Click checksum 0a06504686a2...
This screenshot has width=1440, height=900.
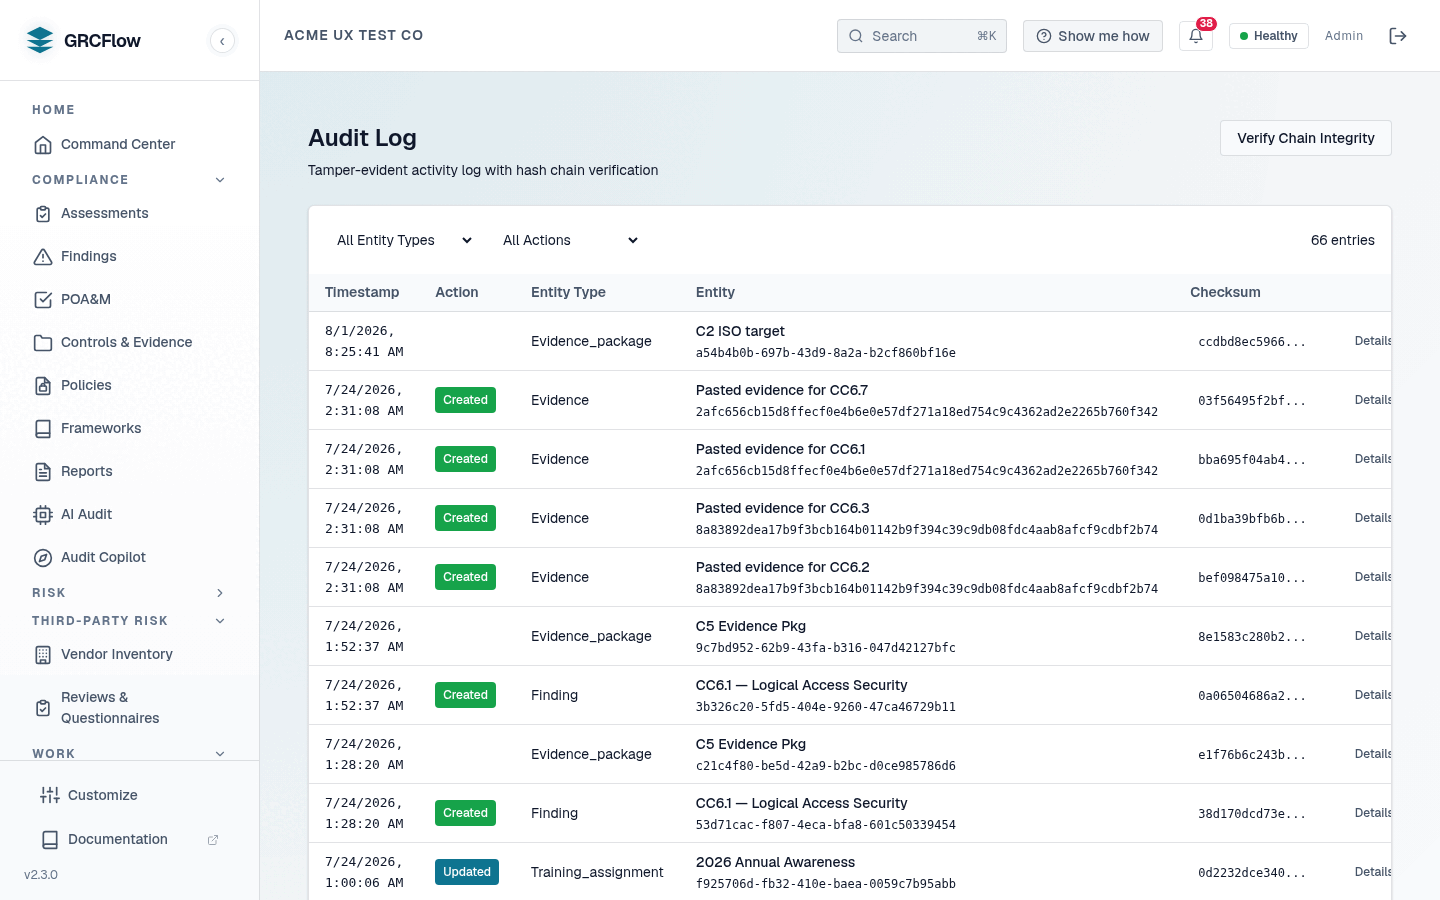(1252, 696)
